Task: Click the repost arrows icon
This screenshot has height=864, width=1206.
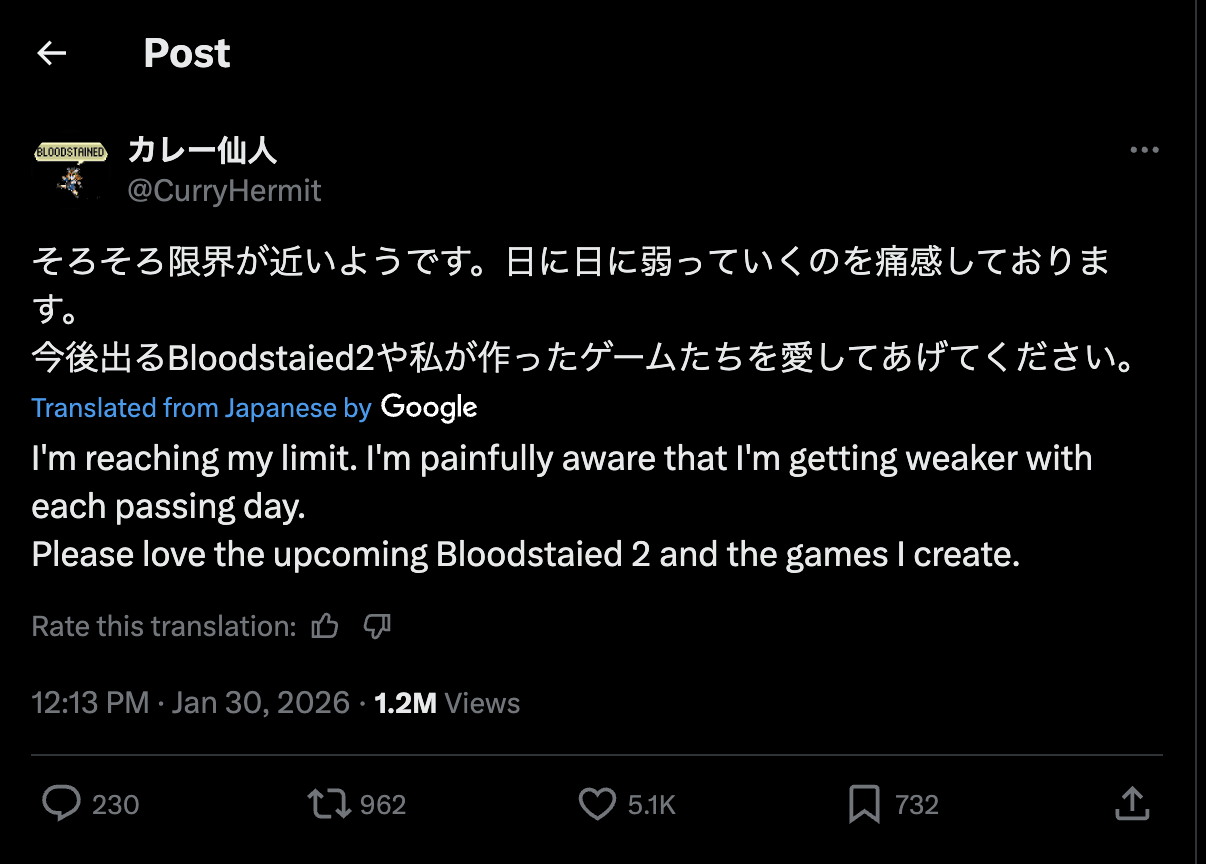Action: [329, 803]
